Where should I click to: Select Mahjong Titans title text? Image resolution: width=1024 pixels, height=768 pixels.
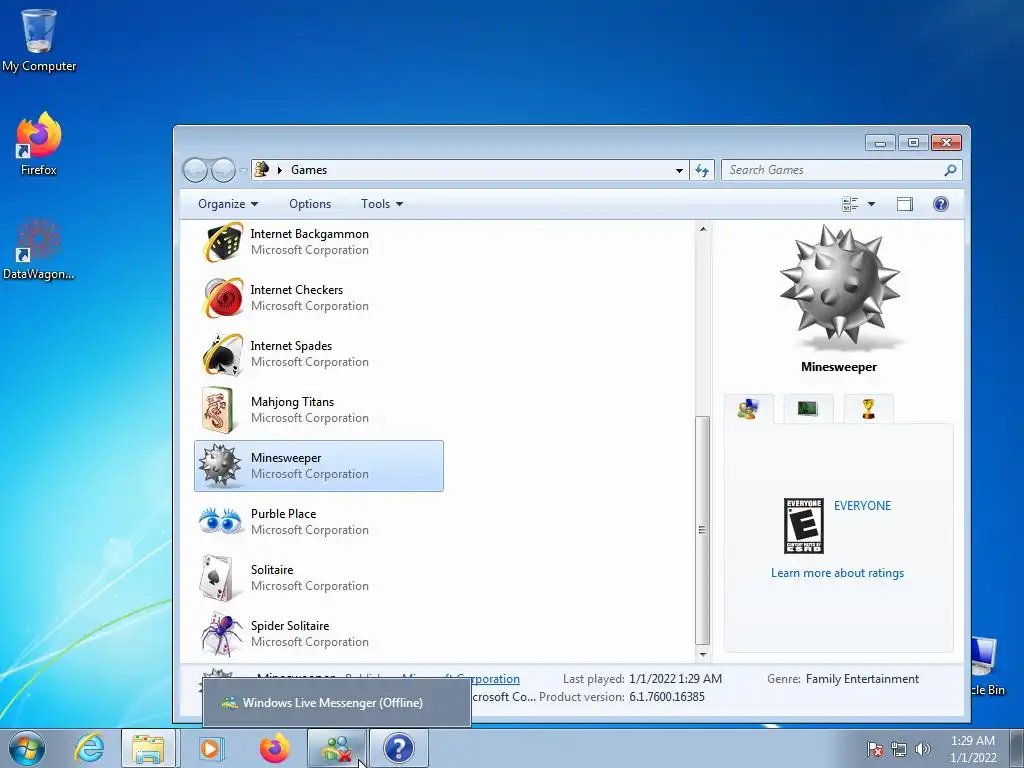pyautogui.click(x=292, y=402)
